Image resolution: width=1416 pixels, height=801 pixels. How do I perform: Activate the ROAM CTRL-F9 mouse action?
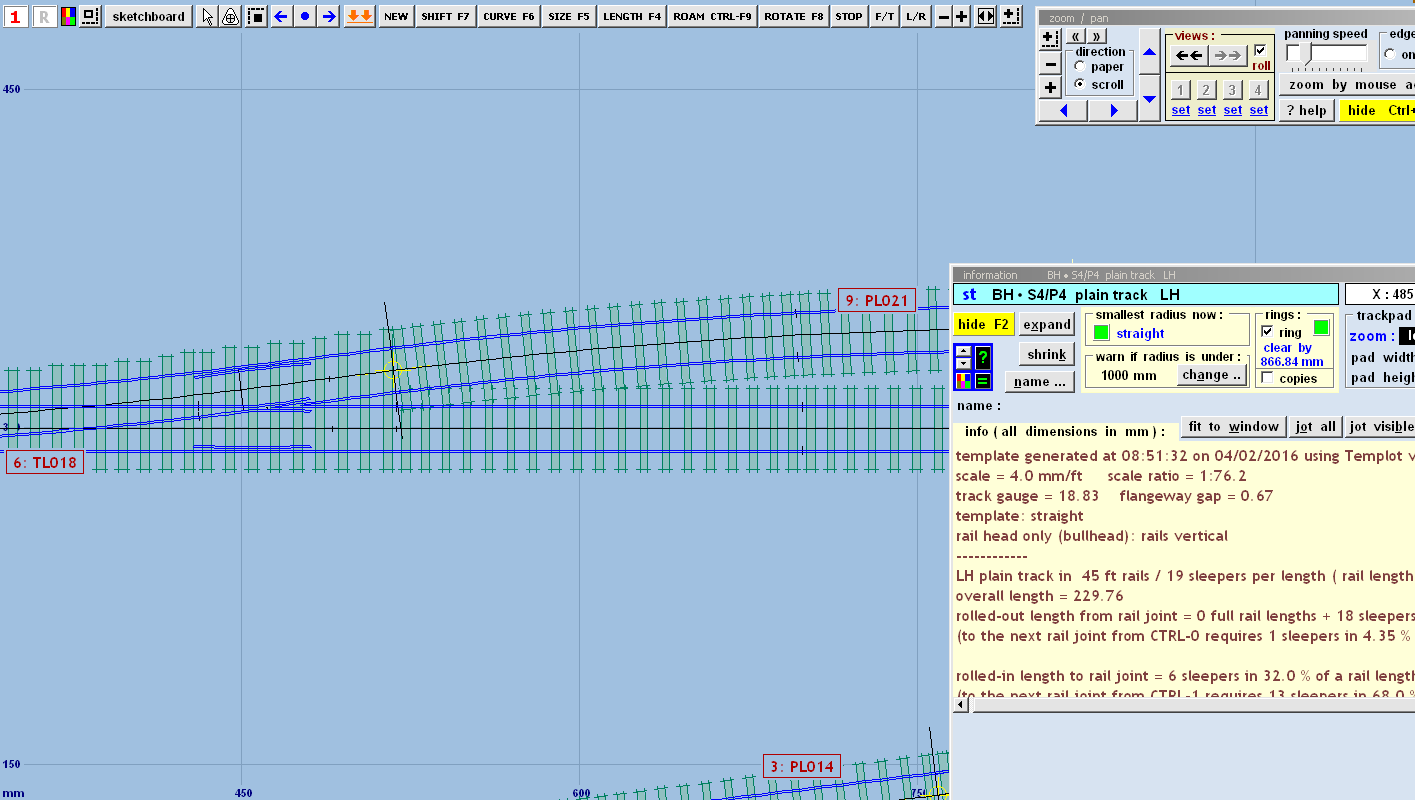(713, 16)
